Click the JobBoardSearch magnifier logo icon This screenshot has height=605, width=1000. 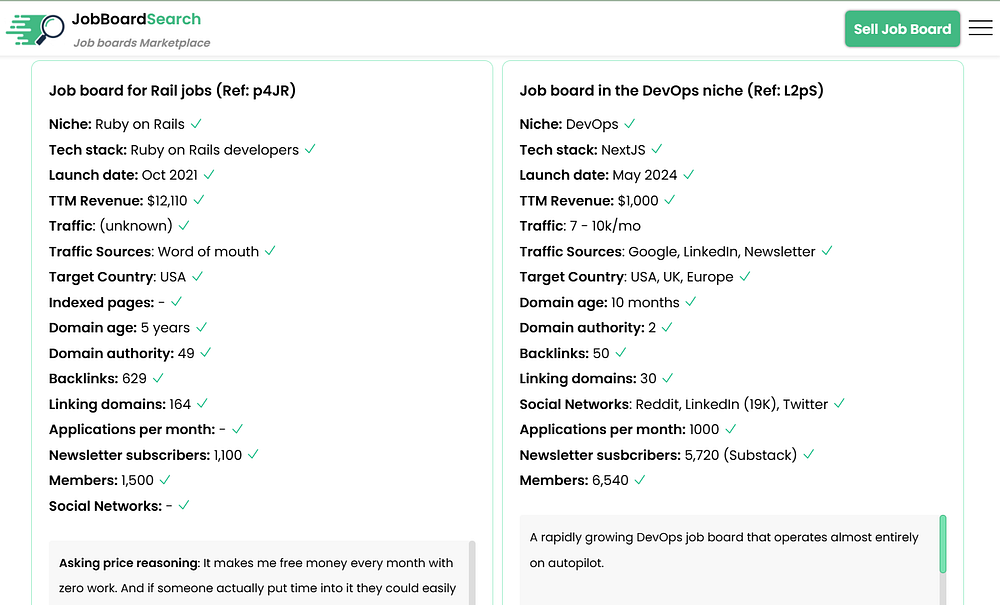(x=35, y=29)
